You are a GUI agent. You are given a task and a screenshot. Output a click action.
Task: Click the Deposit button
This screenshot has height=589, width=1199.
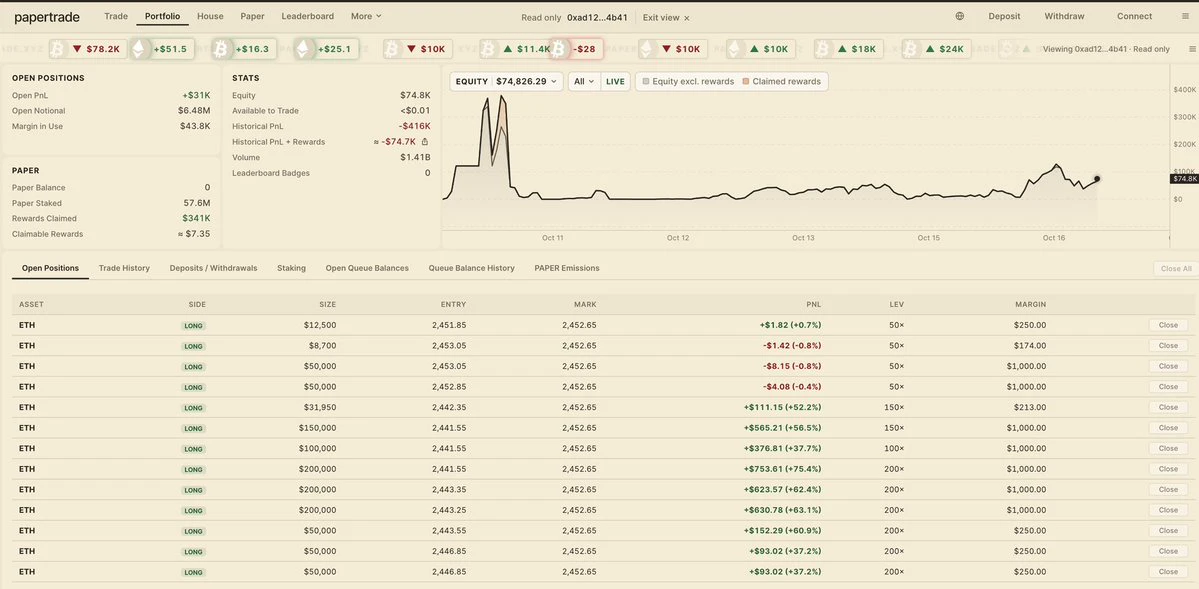[x=1004, y=16]
